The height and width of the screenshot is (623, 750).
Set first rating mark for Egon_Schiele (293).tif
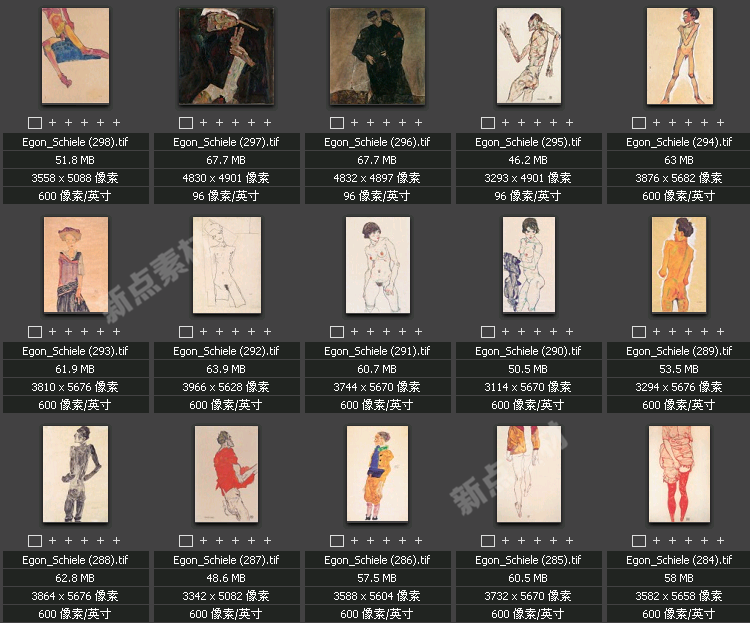click(53, 331)
